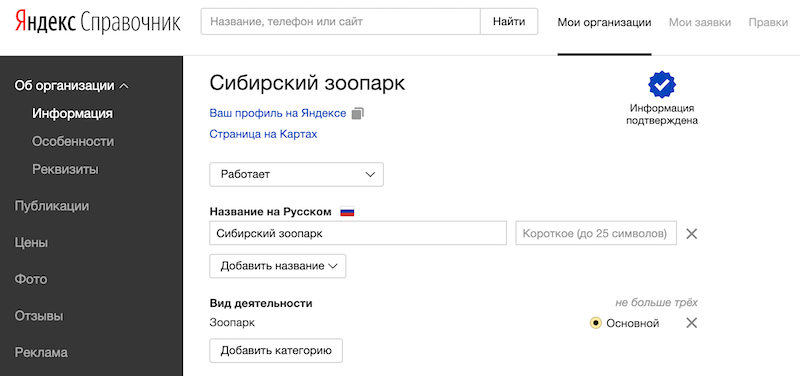The height and width of the screenshot is (376, 800).
Task: Click the не больше трёх hint text
Action: (x=656, y=303)
